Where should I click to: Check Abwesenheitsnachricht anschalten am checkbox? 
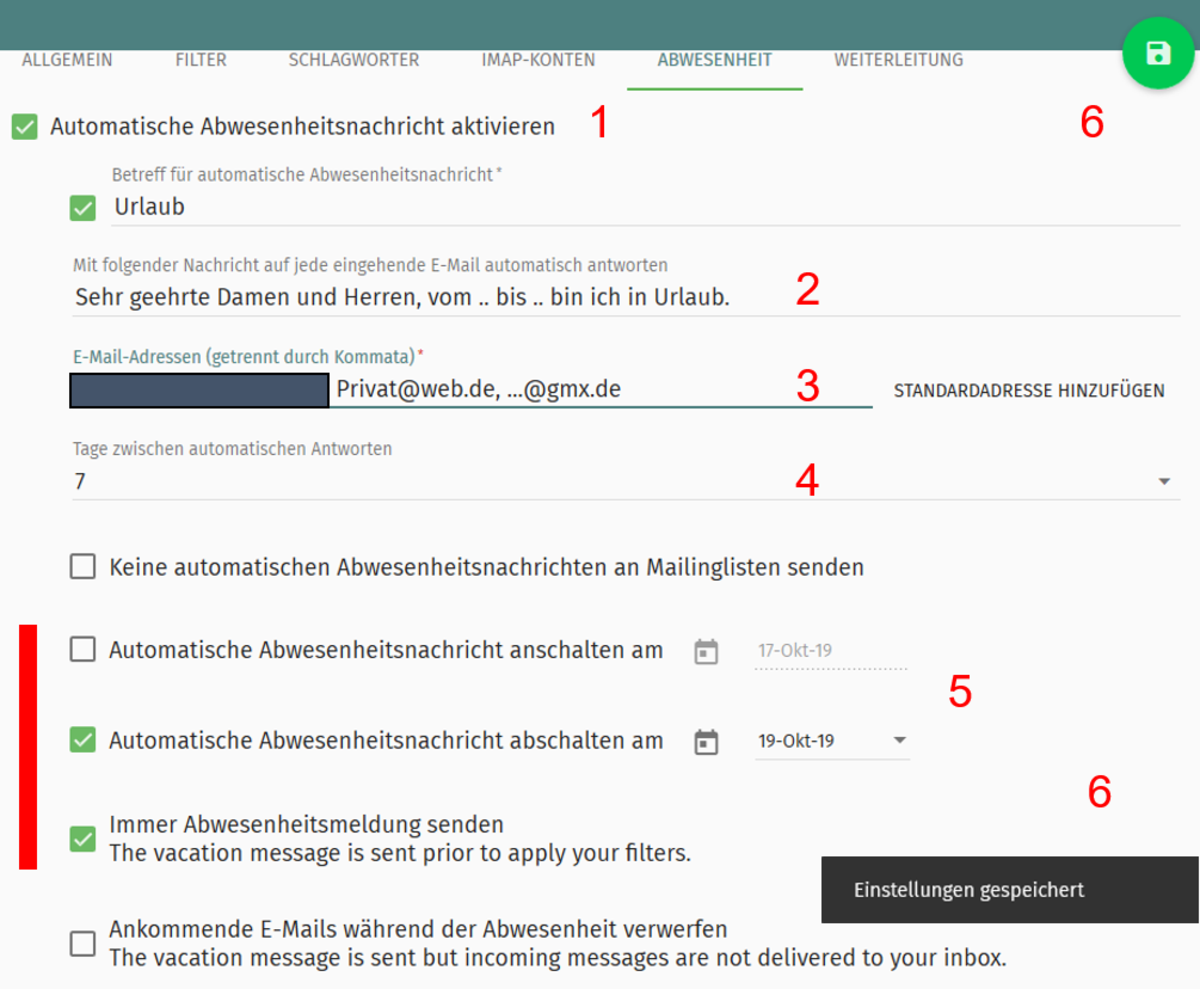(x=83, y=650)
